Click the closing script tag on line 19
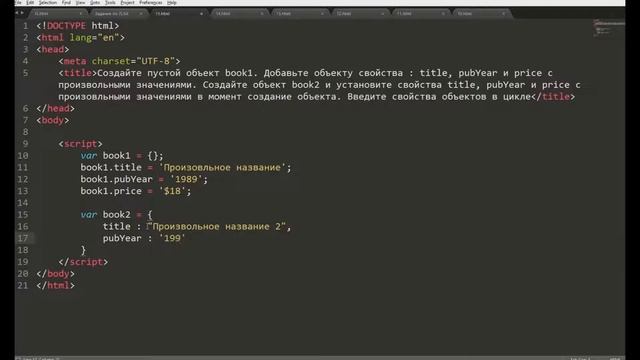The height and width of the screenshot is (360, 640). click(83, 262)
